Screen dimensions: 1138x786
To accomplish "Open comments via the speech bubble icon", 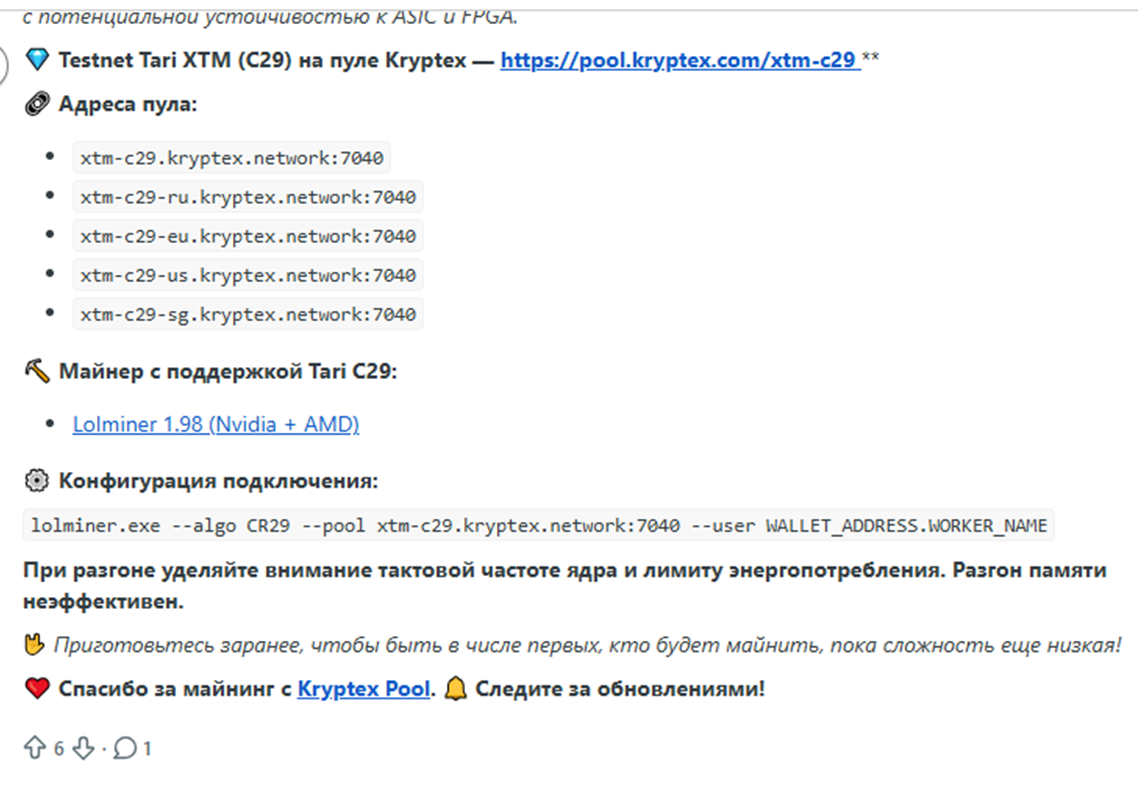I will coord(125,747).
